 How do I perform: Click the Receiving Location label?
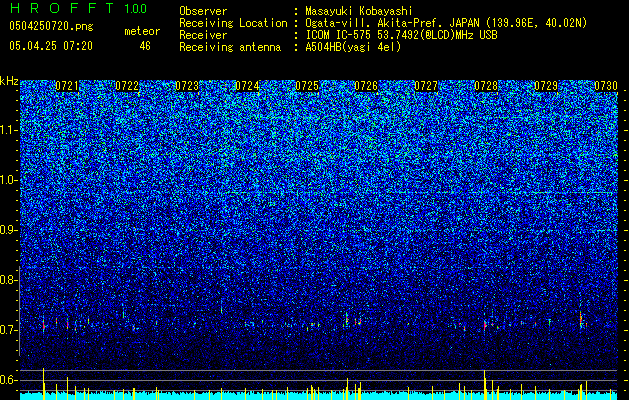(x=233, y=23)
